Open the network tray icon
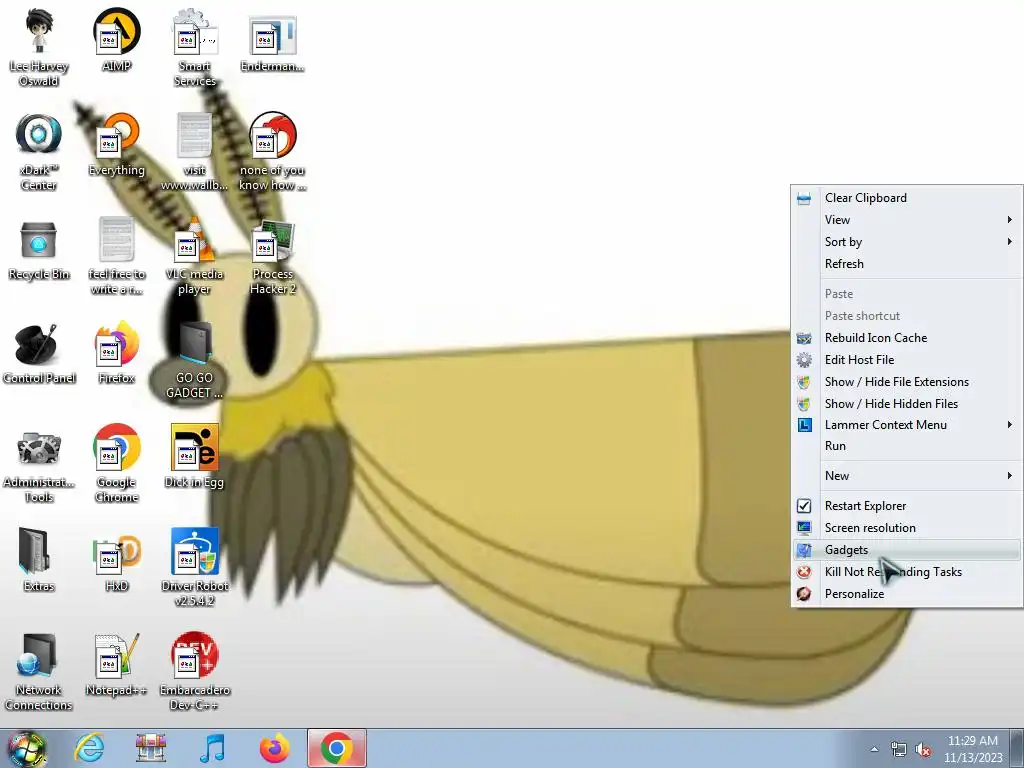The image size is (1024, 768). [899, 750]
